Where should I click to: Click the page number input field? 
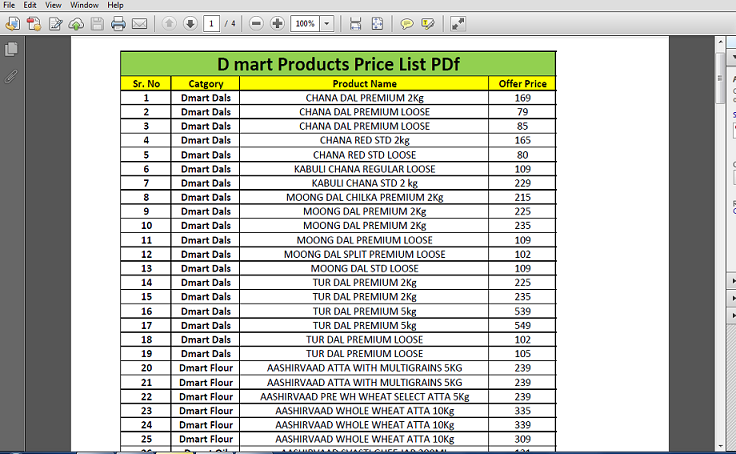[x=211, y=23]
